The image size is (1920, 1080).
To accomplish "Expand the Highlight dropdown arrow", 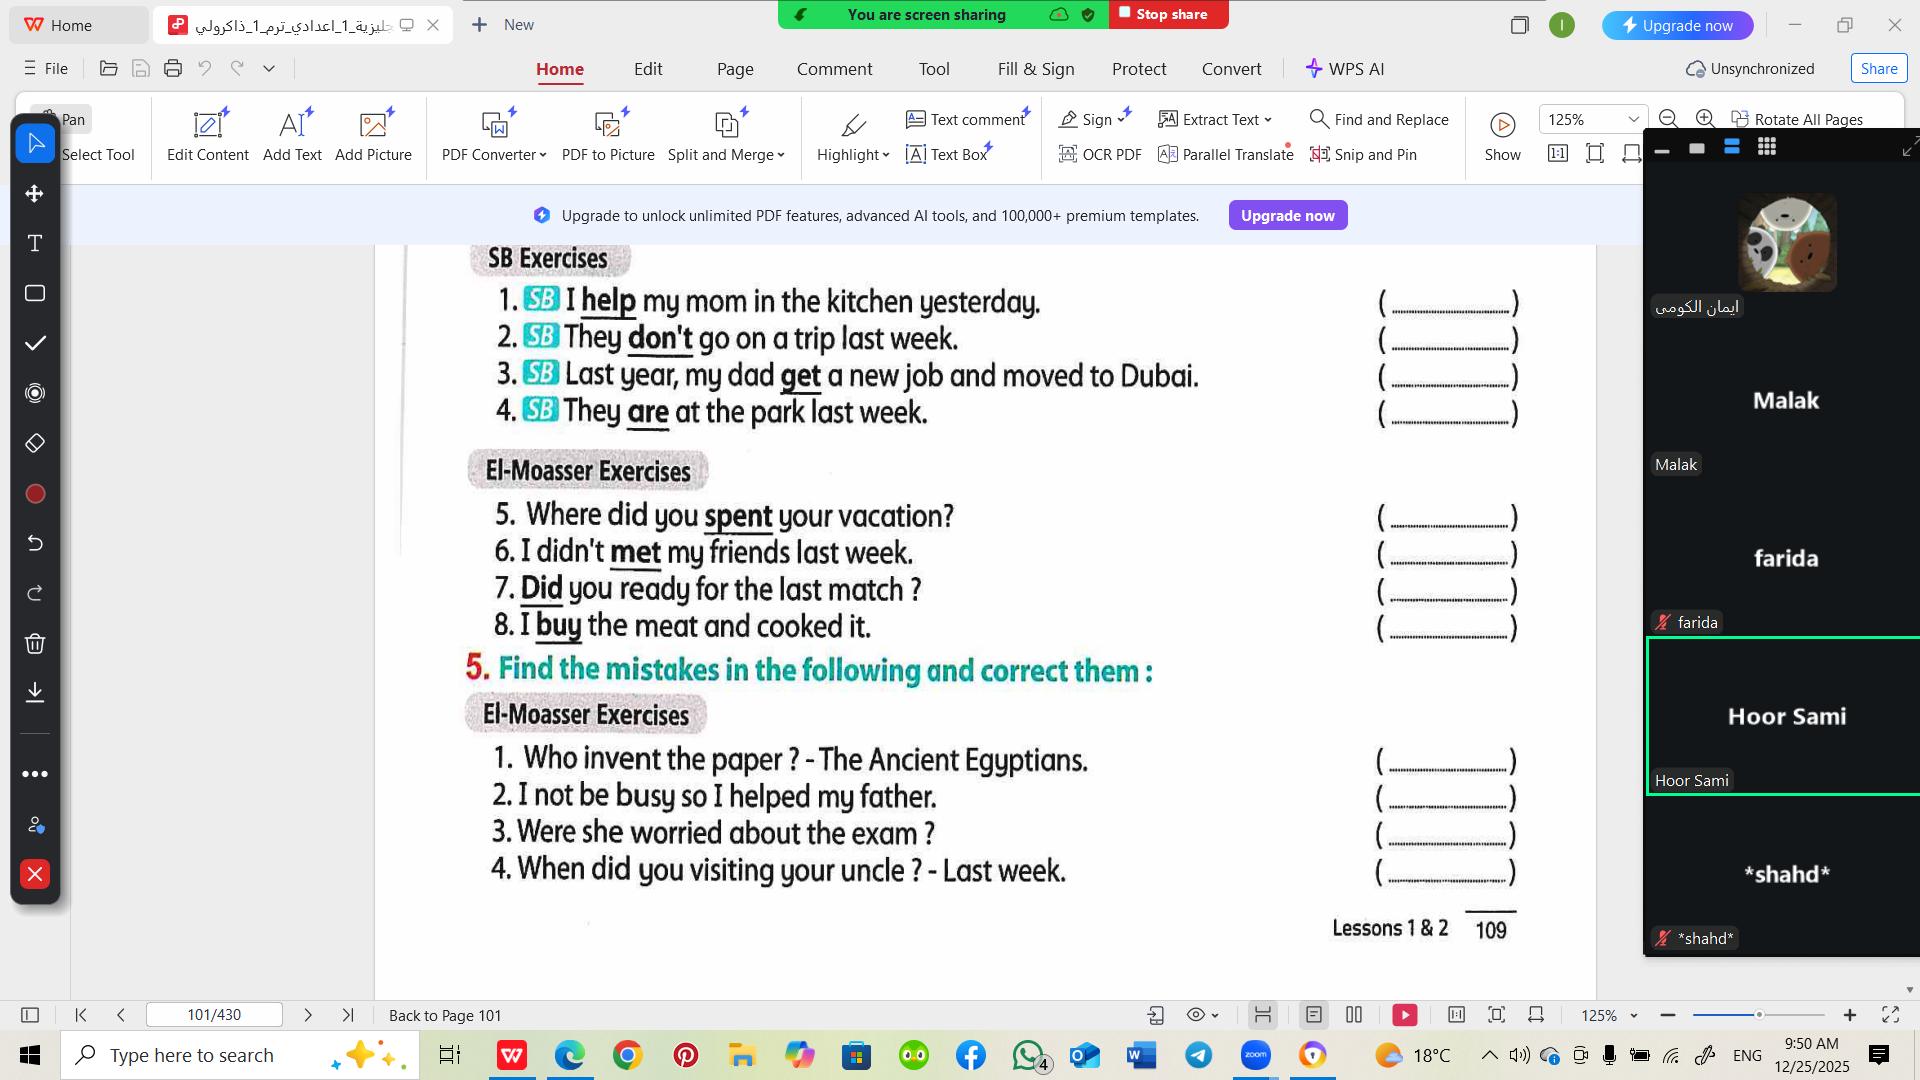I will [886, 155].
